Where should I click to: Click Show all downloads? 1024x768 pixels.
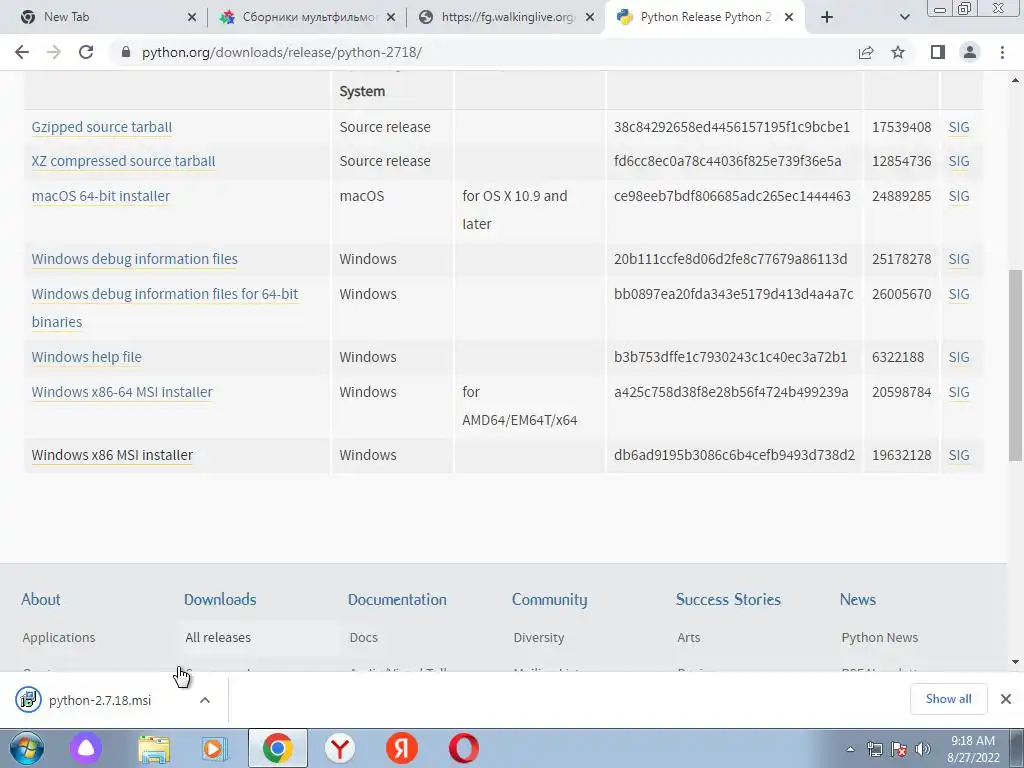pos(948,699)
